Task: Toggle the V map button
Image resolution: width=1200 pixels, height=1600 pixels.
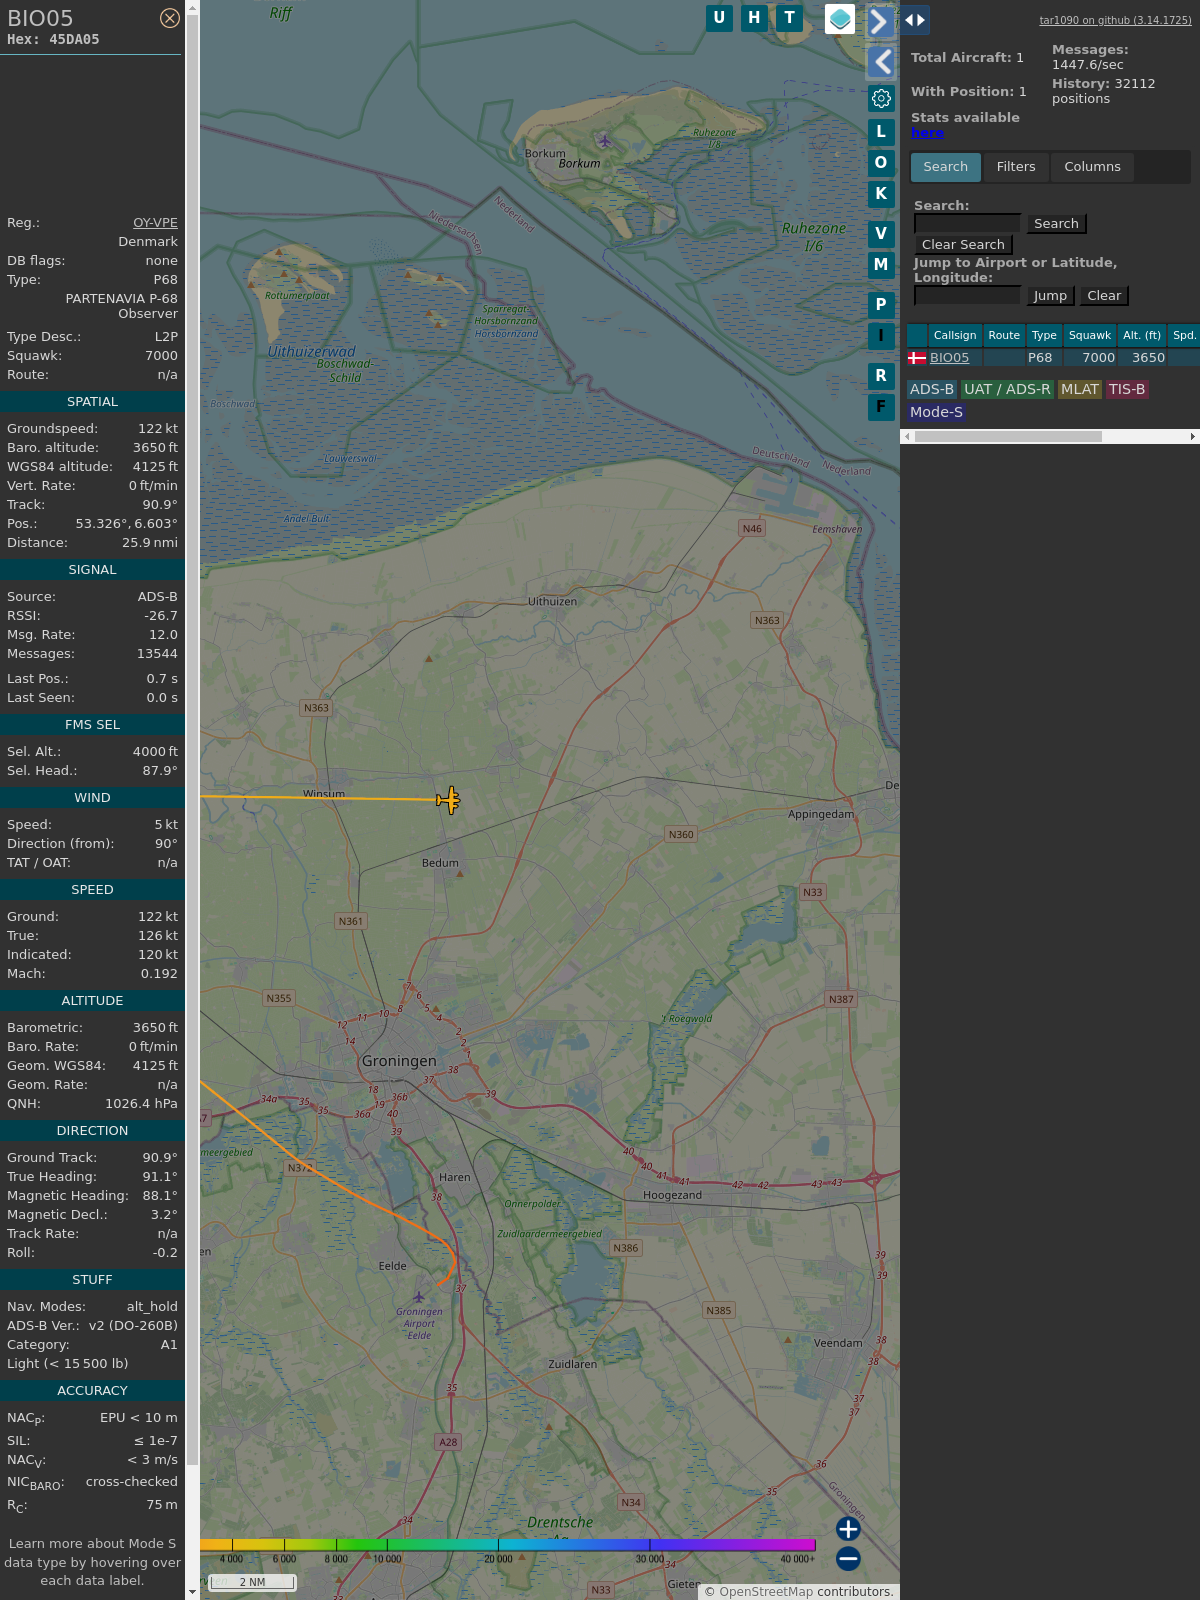Action: point(881,234)
